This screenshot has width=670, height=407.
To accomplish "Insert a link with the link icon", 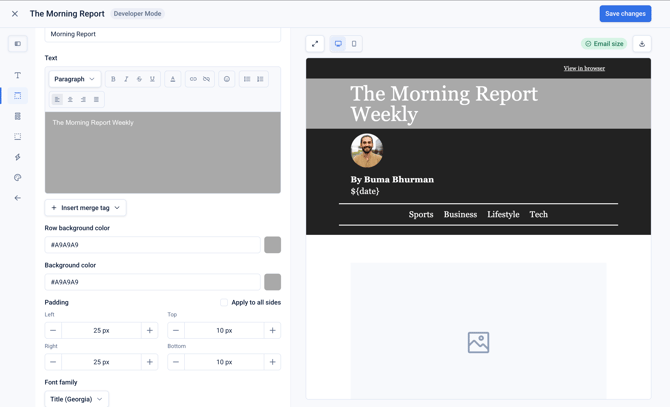I will pos(193,79).
